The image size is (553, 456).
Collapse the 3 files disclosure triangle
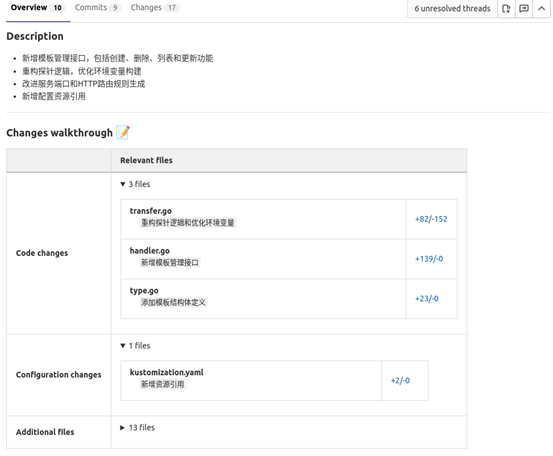point(123,184)
